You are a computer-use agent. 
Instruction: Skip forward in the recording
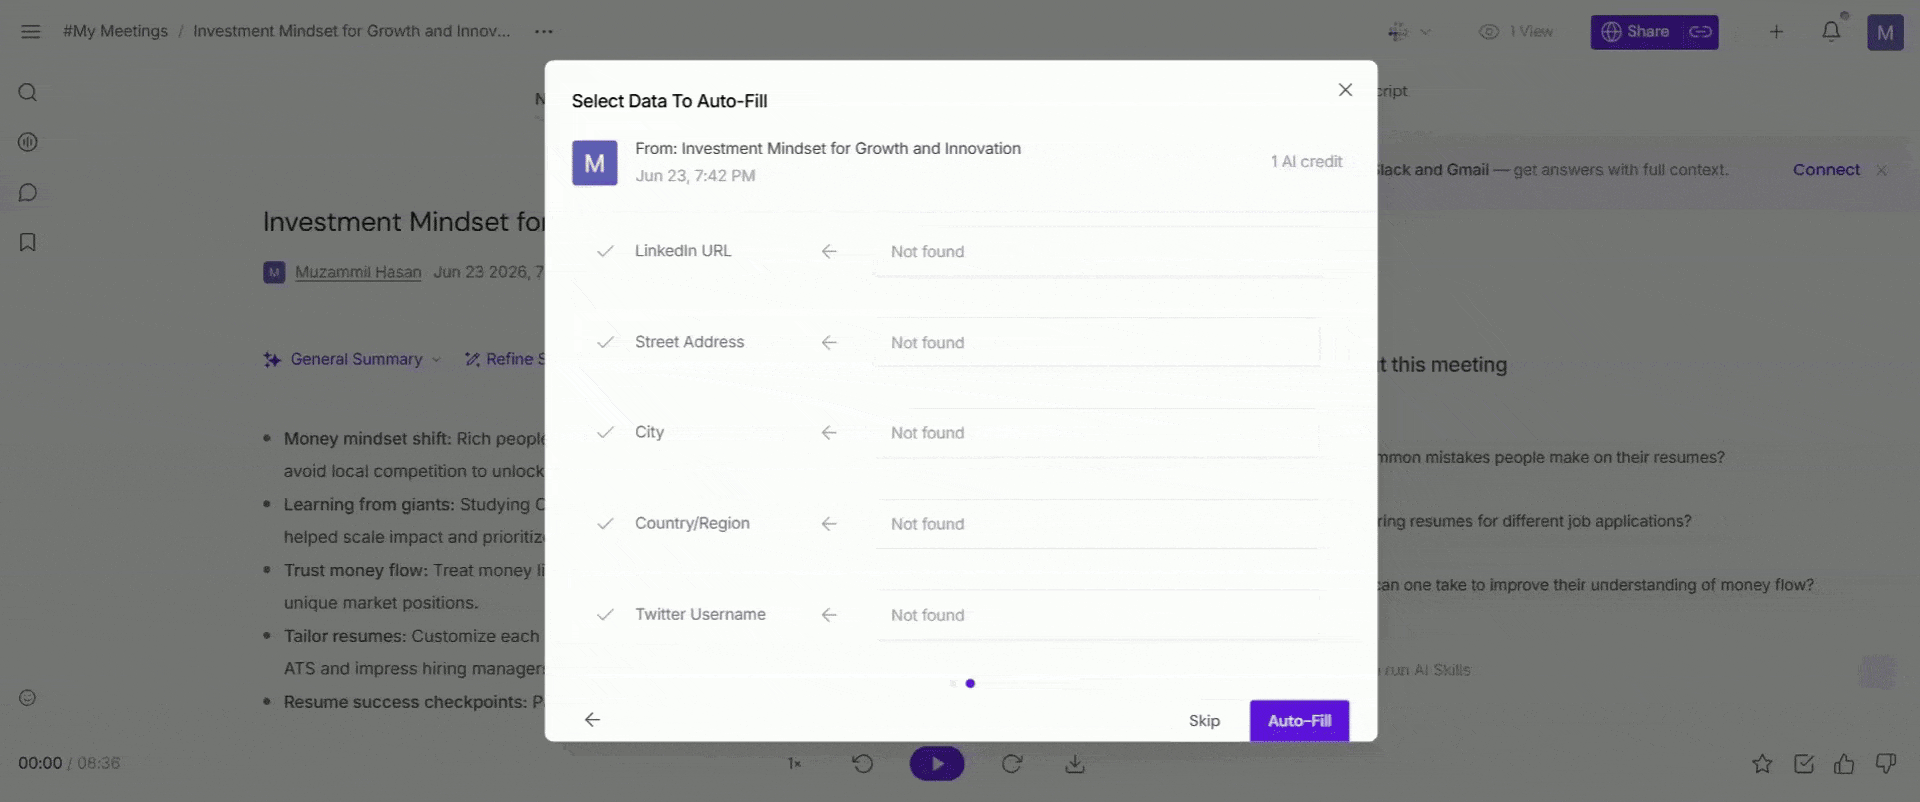pos(1012,764)
